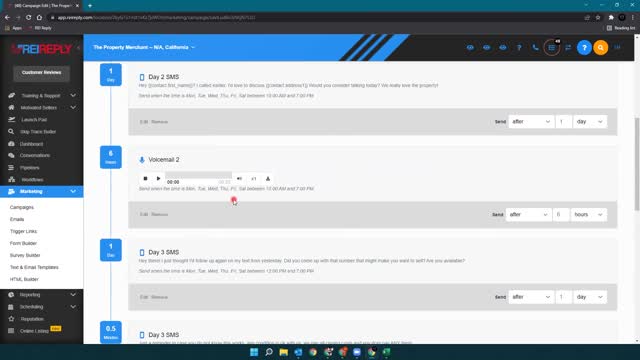640x360 pixels.
Task: Open the circled list icon with notification badge
Action: click(x=552, y=47)
